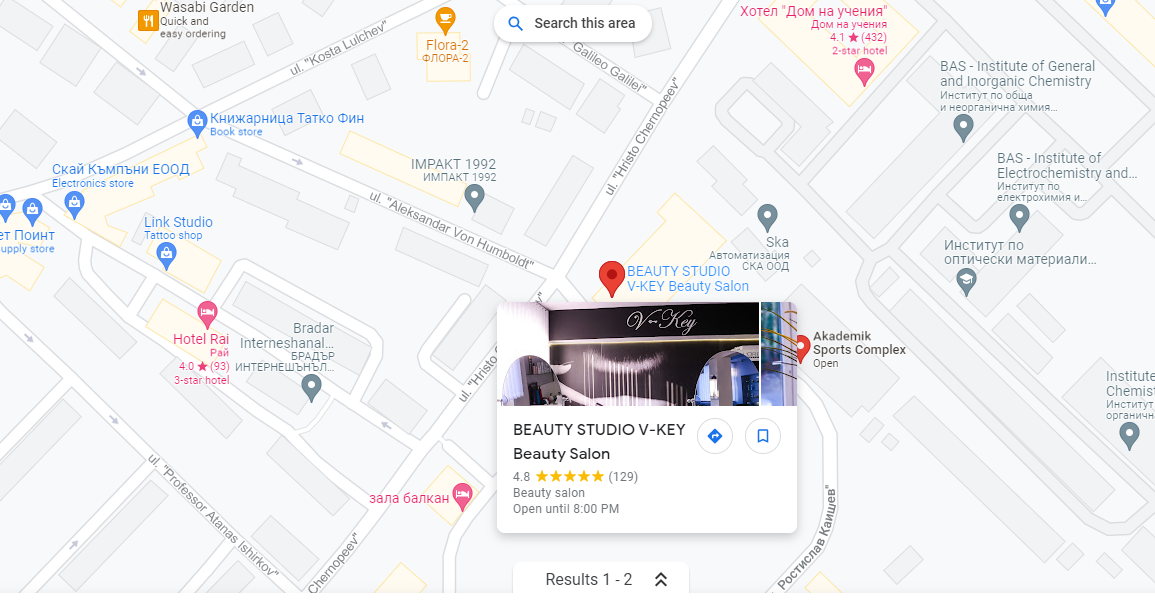The height and width of the screenshot is (605, 1155).
Task: Click the Link Studio shopping bag marker
Action: pos(166,256)
